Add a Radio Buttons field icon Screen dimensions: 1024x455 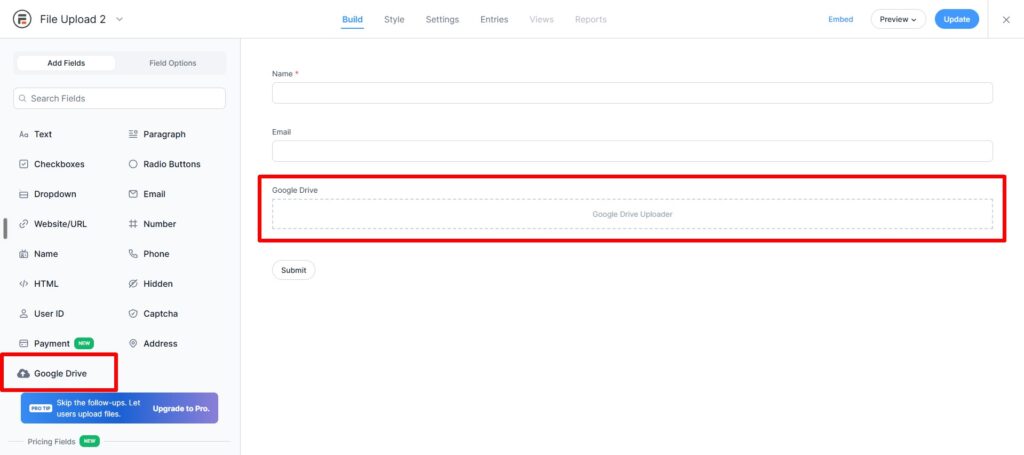(x=133, y=165)
